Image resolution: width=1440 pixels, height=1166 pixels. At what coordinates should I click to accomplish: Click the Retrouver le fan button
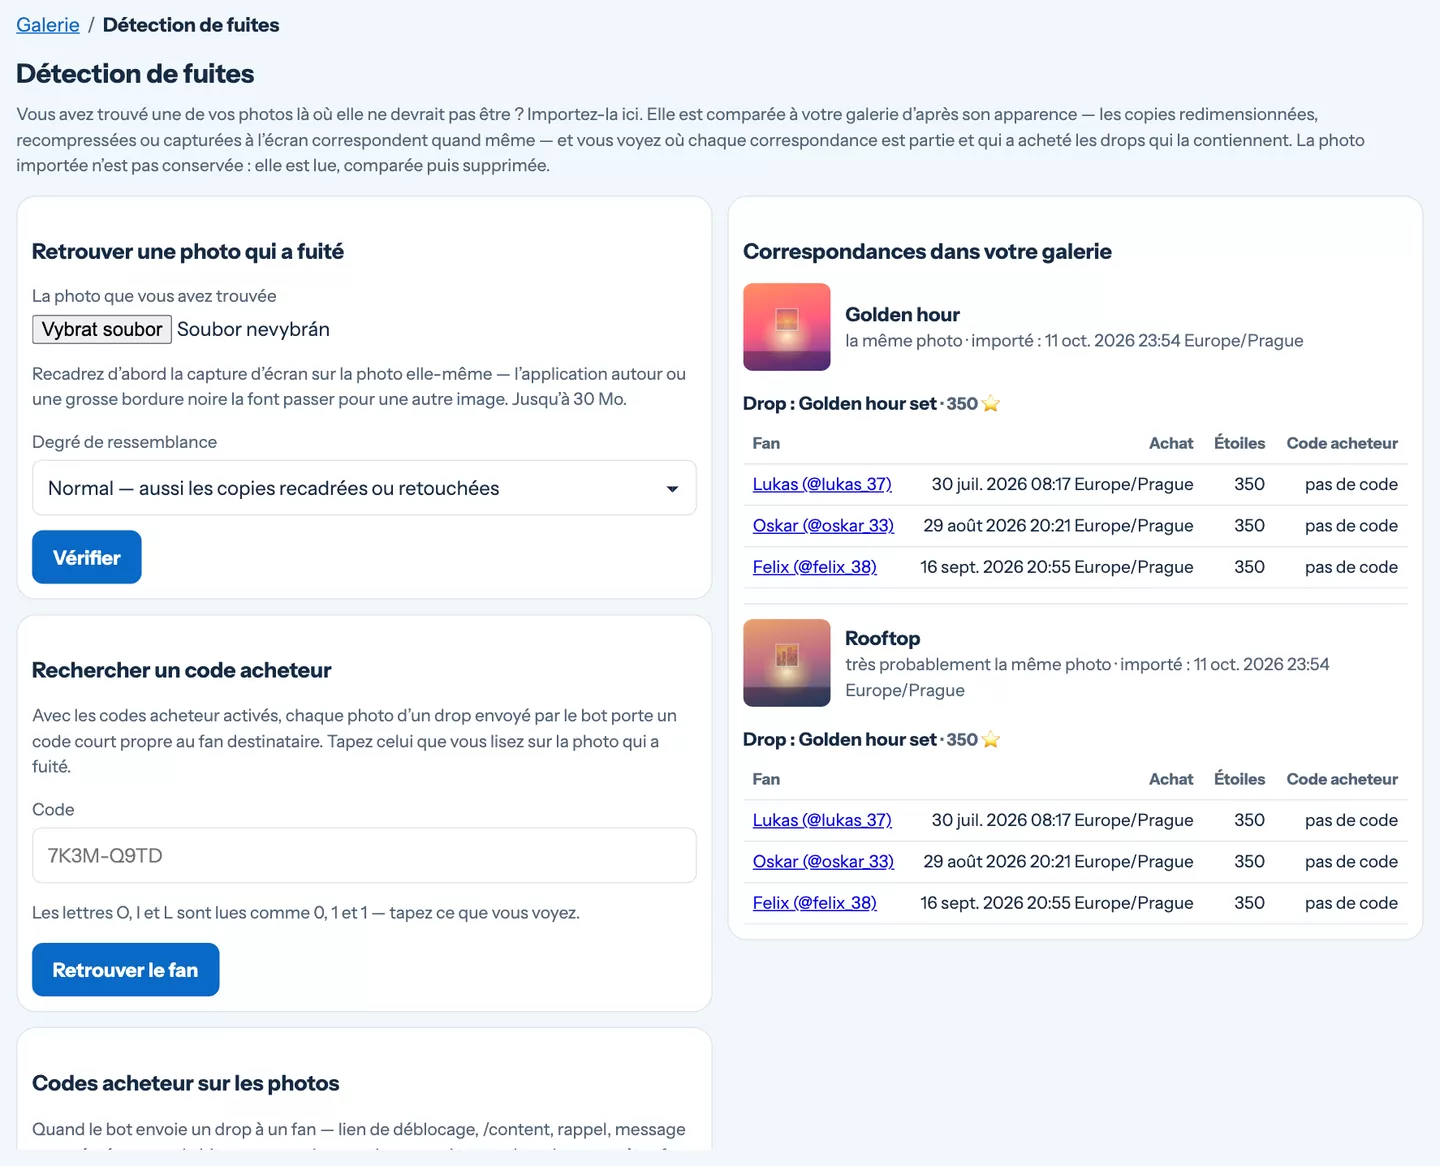point(125,970)
